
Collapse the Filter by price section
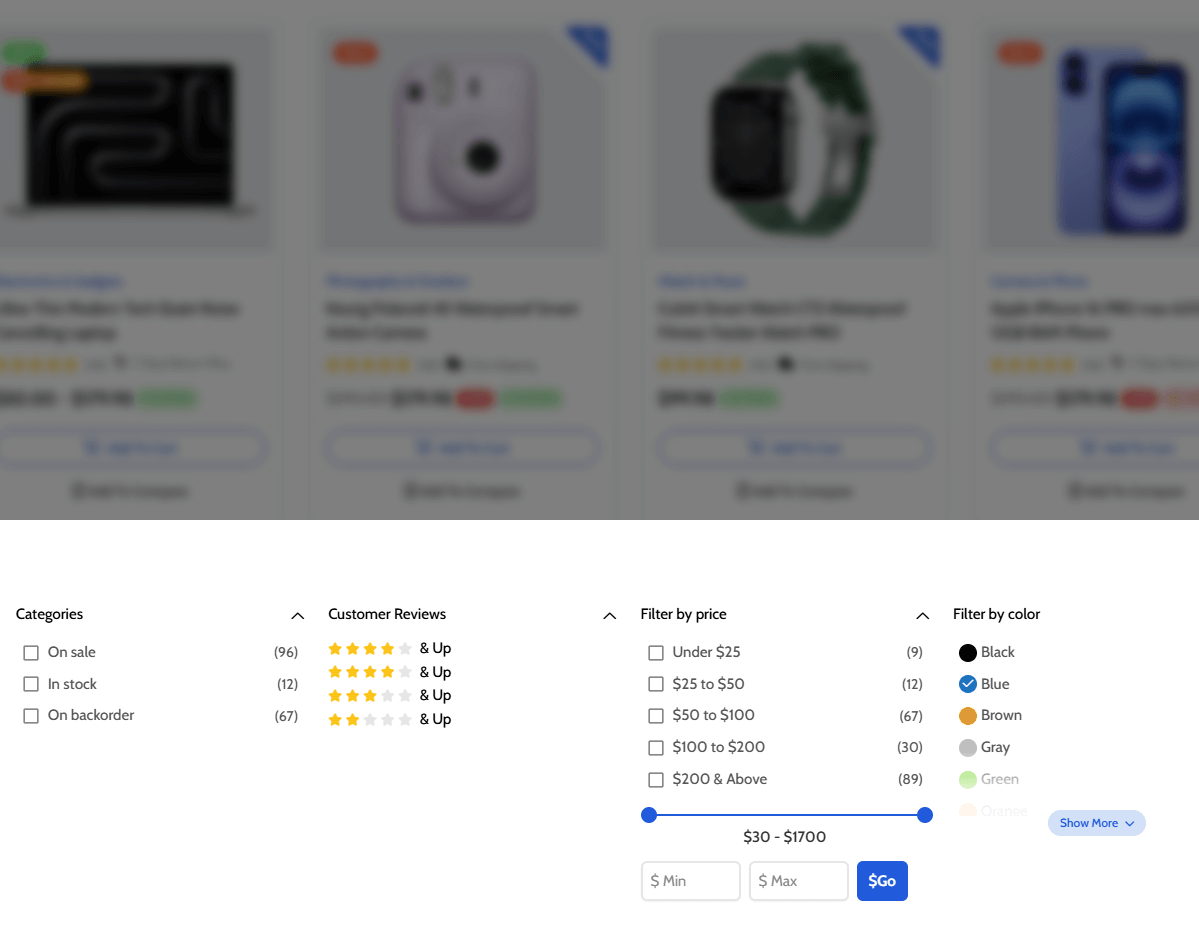point(922,615)
